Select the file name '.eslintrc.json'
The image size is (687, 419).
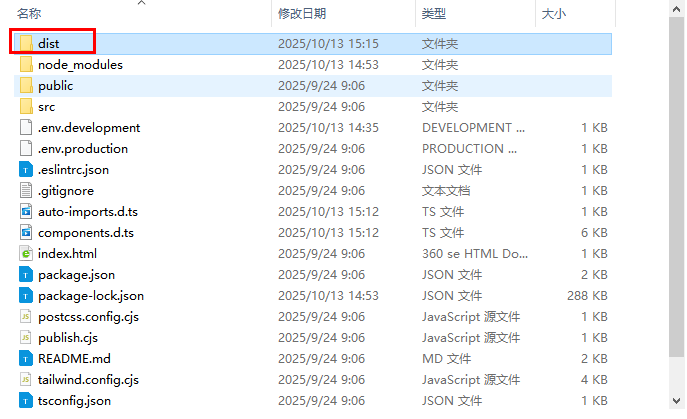[73, 170]
